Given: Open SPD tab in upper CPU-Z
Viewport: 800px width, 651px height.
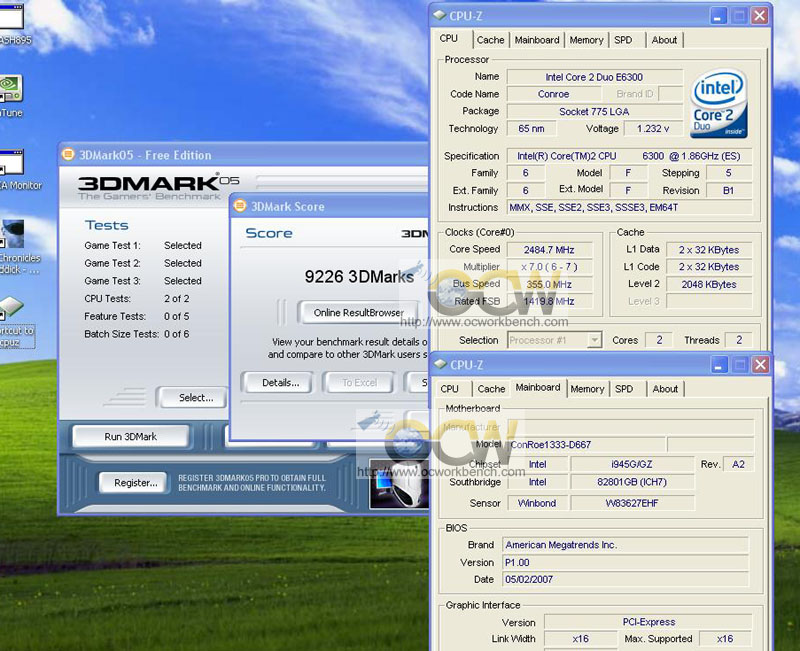Looking at the screenshot, I should pyautogui.click(x=623, y=40).
